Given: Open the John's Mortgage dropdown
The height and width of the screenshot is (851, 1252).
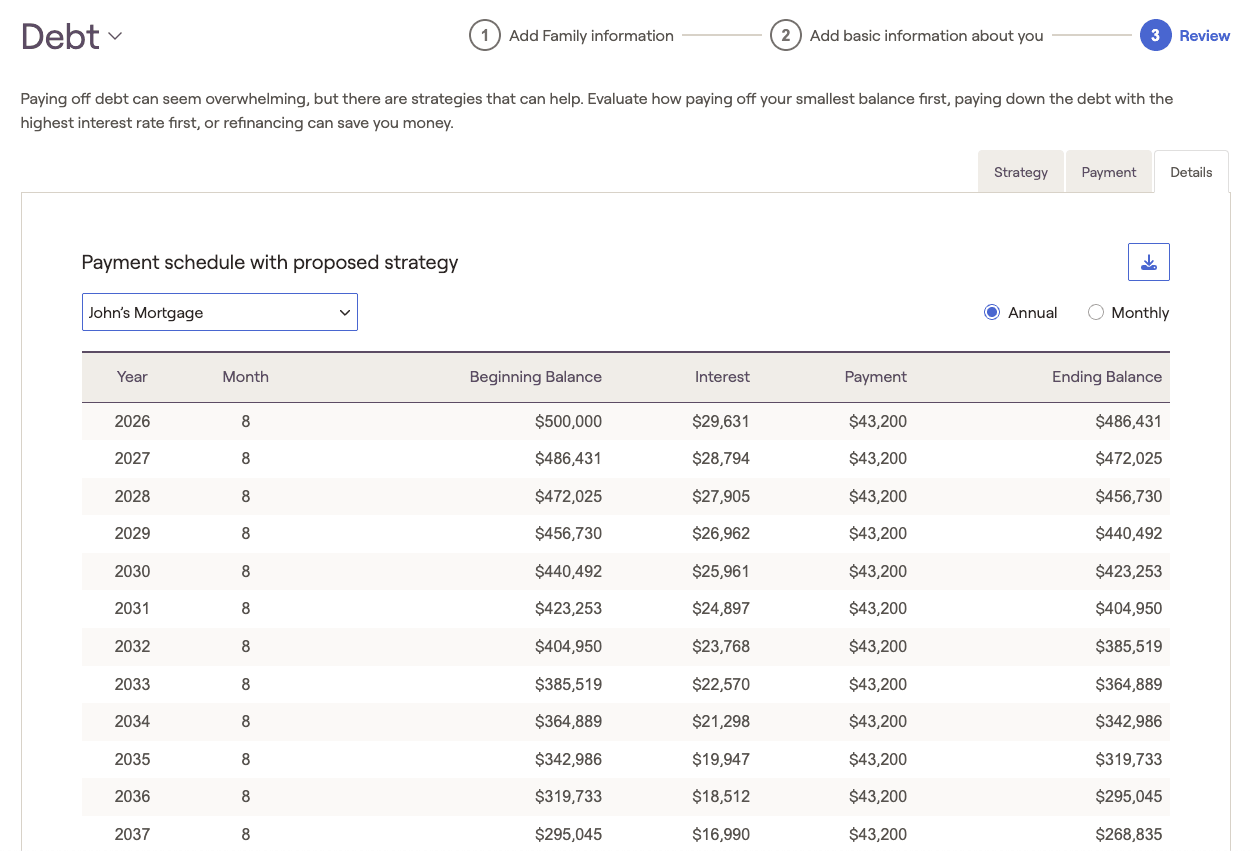Looking at the screenshot, I should pyautogui.click(x=220, y=312).
